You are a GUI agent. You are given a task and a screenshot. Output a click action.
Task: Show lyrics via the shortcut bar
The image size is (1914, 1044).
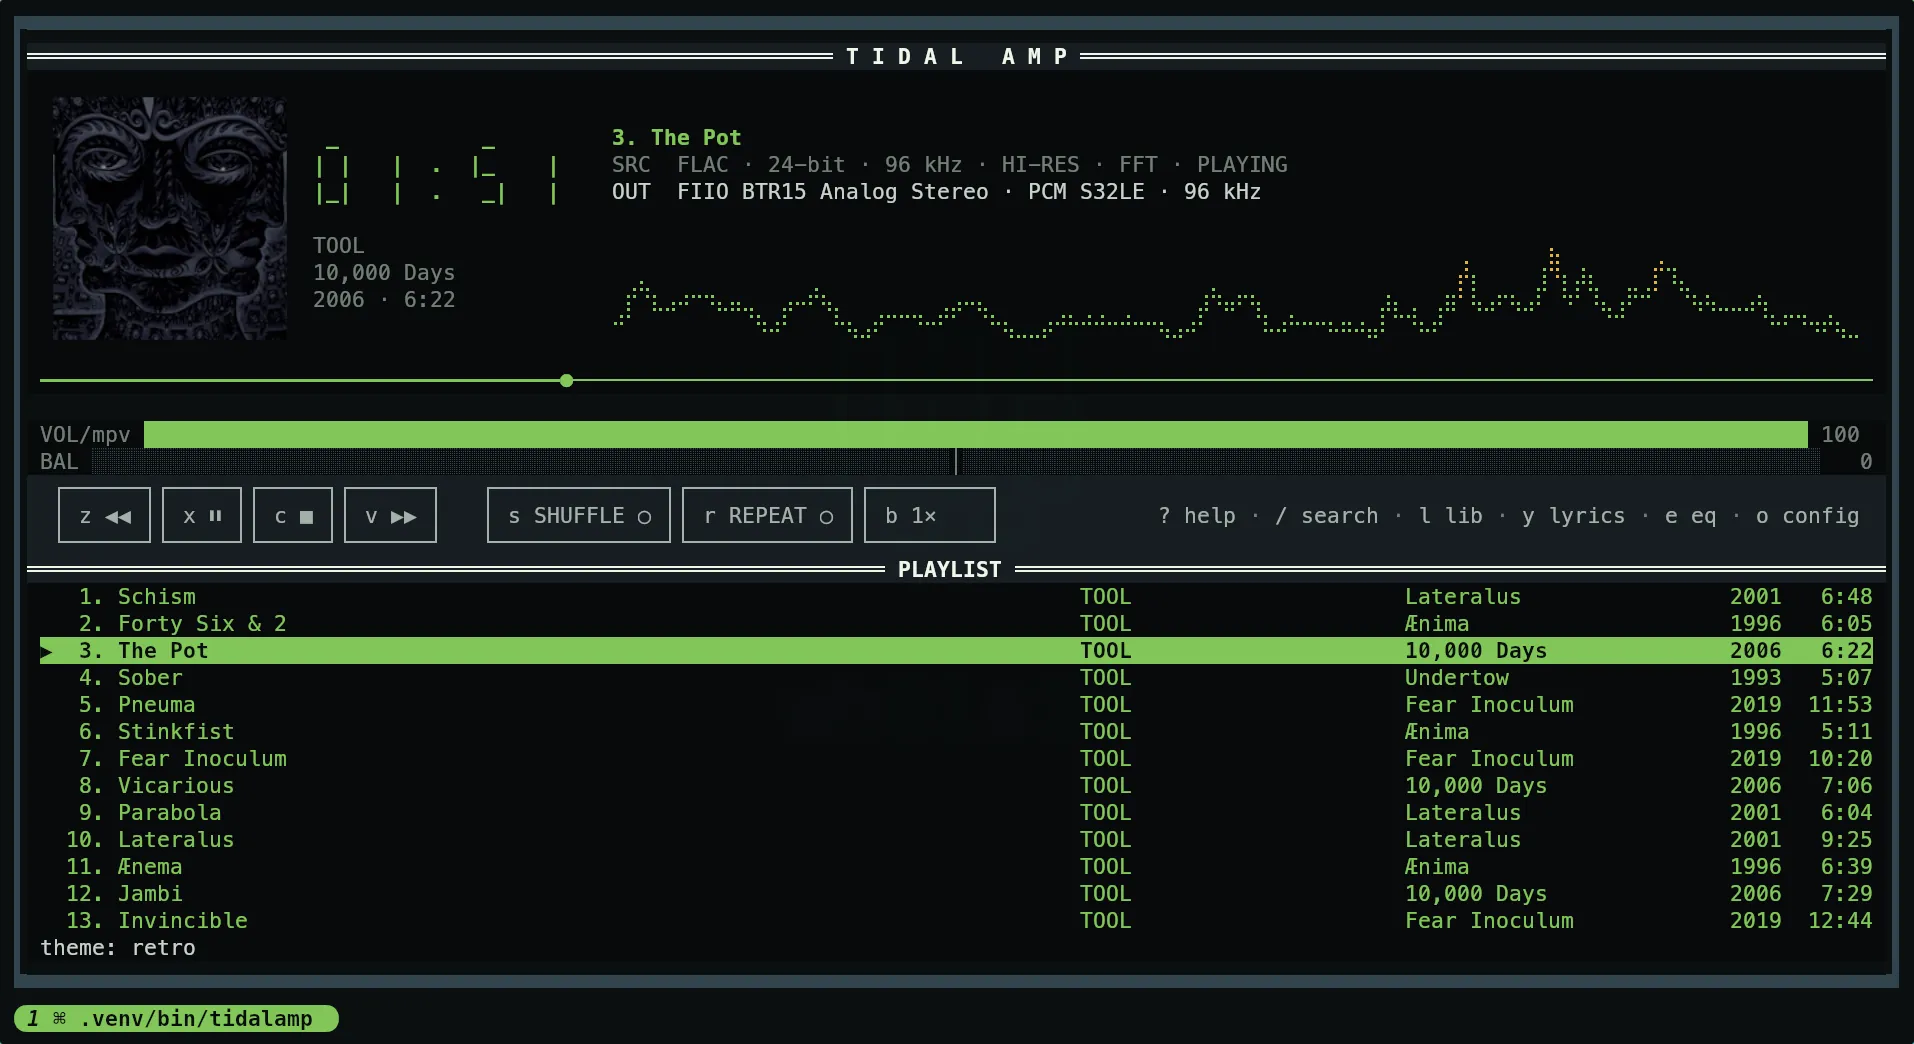1573,516
